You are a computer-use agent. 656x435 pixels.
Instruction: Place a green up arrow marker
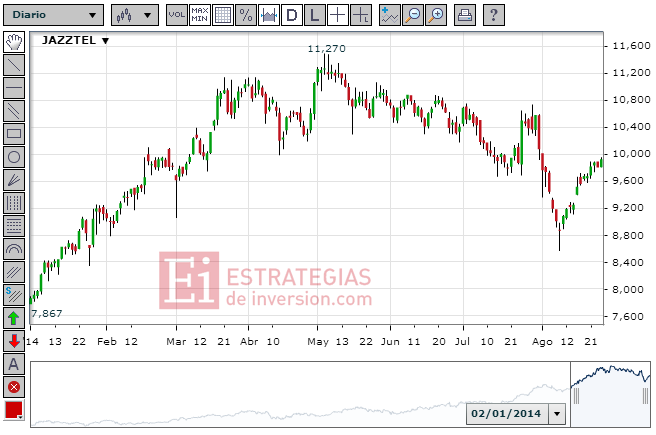14,318
